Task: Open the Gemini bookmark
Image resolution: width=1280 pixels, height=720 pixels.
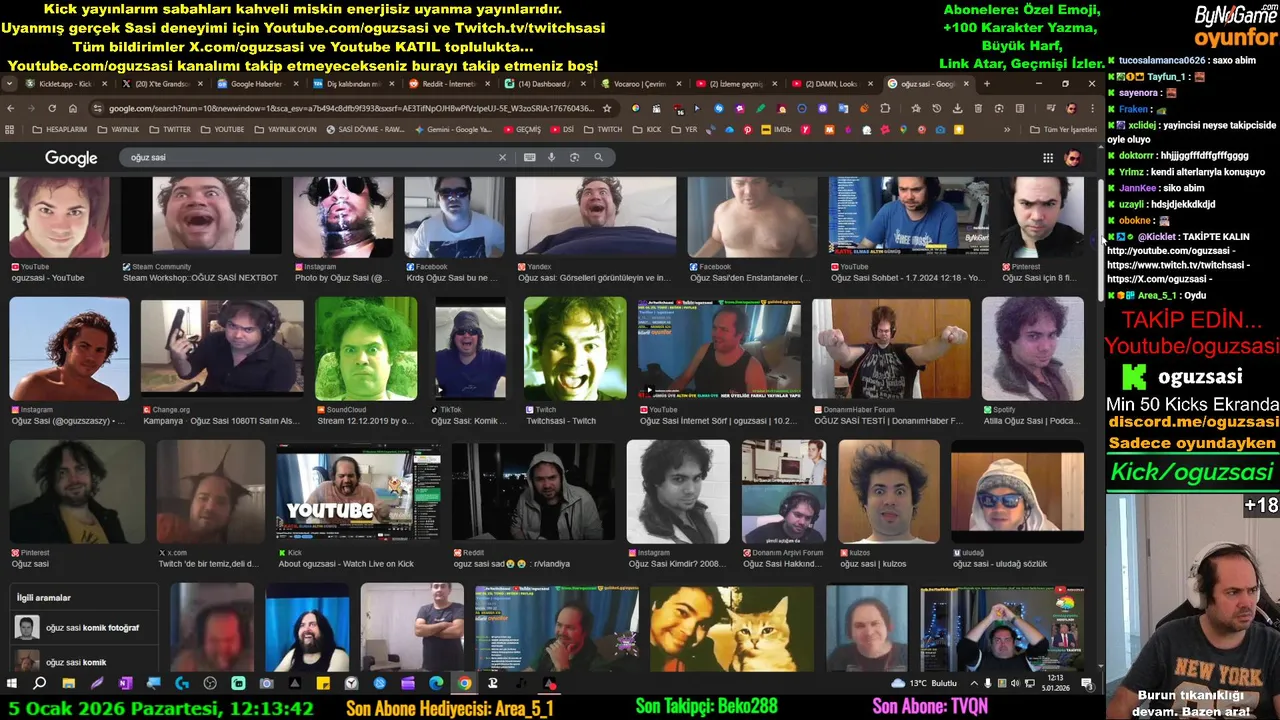Action: tap(453, 129)
